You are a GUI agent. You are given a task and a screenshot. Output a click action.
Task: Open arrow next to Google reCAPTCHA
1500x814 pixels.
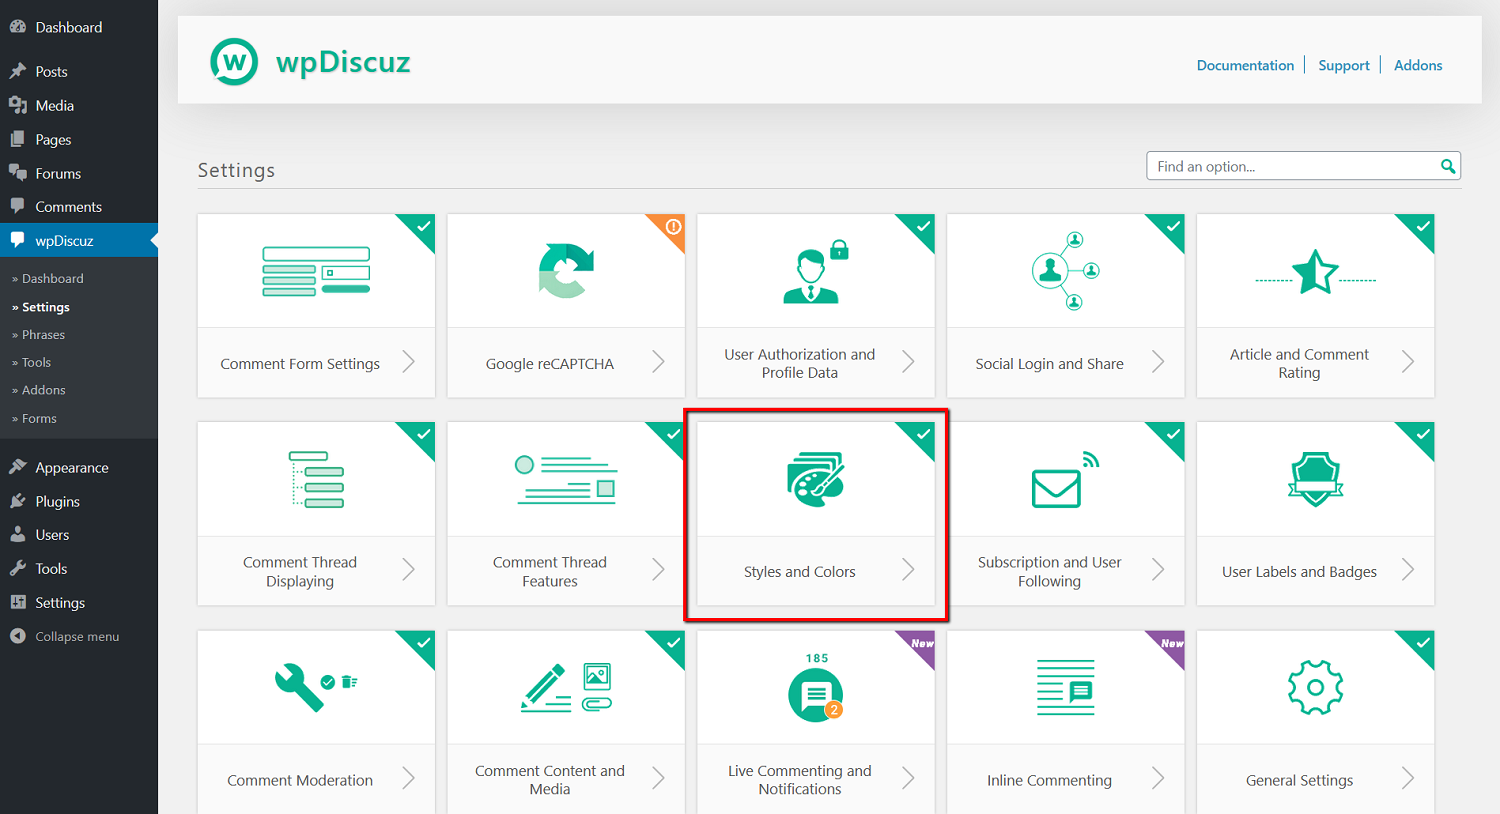click(x=658, y=362)
